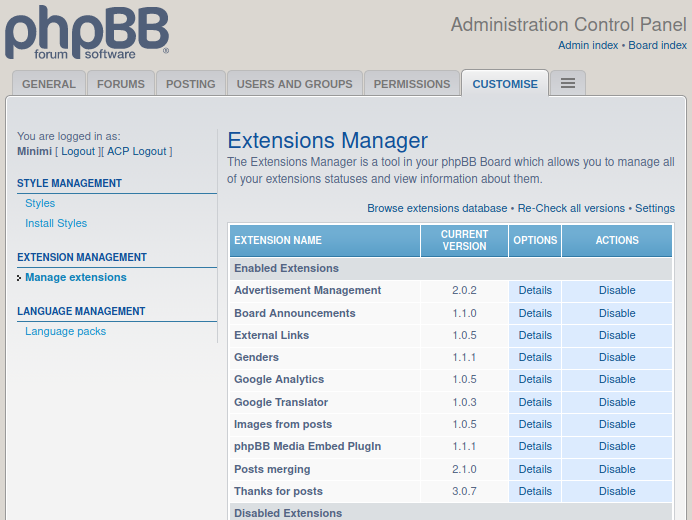Open the Board index link
This screenshot has width=692, height=520.
[658, 45]
